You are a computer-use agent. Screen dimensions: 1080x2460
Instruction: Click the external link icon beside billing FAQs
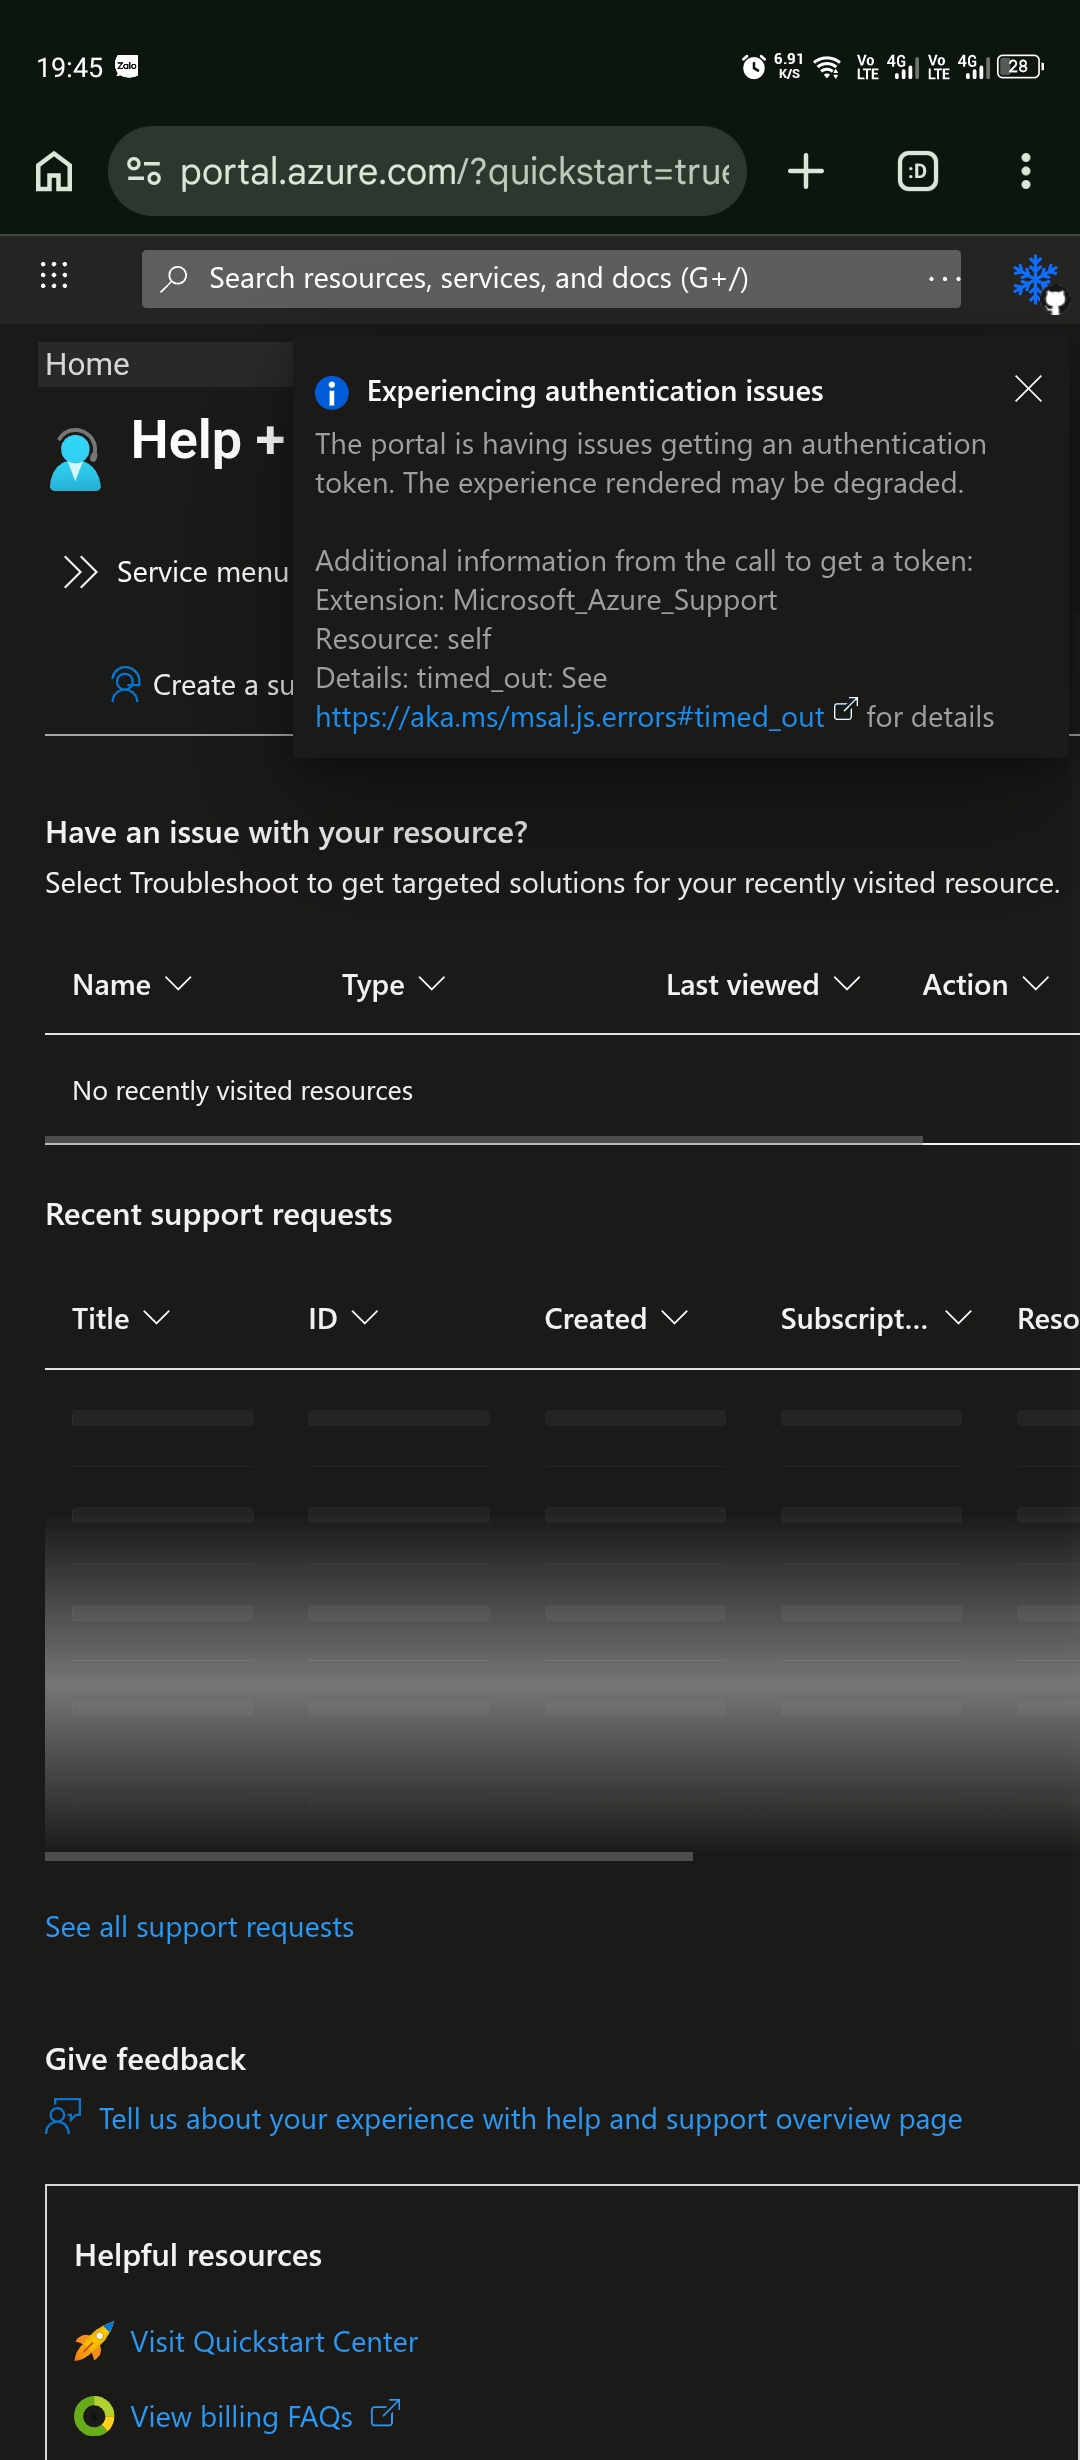(x=385, y=2413)
